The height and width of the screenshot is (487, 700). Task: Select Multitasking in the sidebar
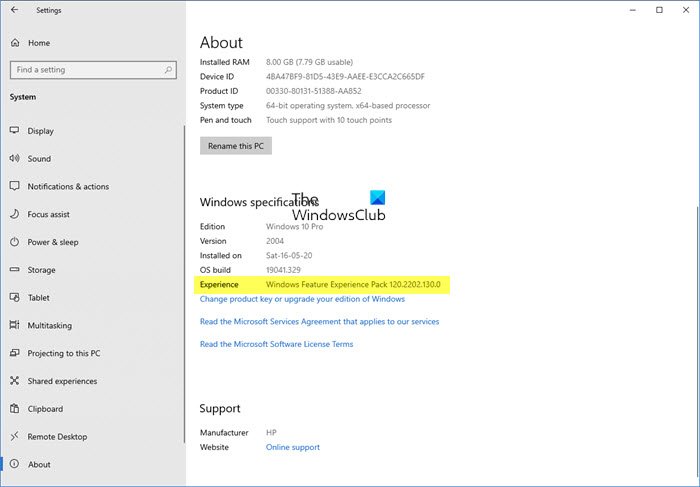point(93,325)
